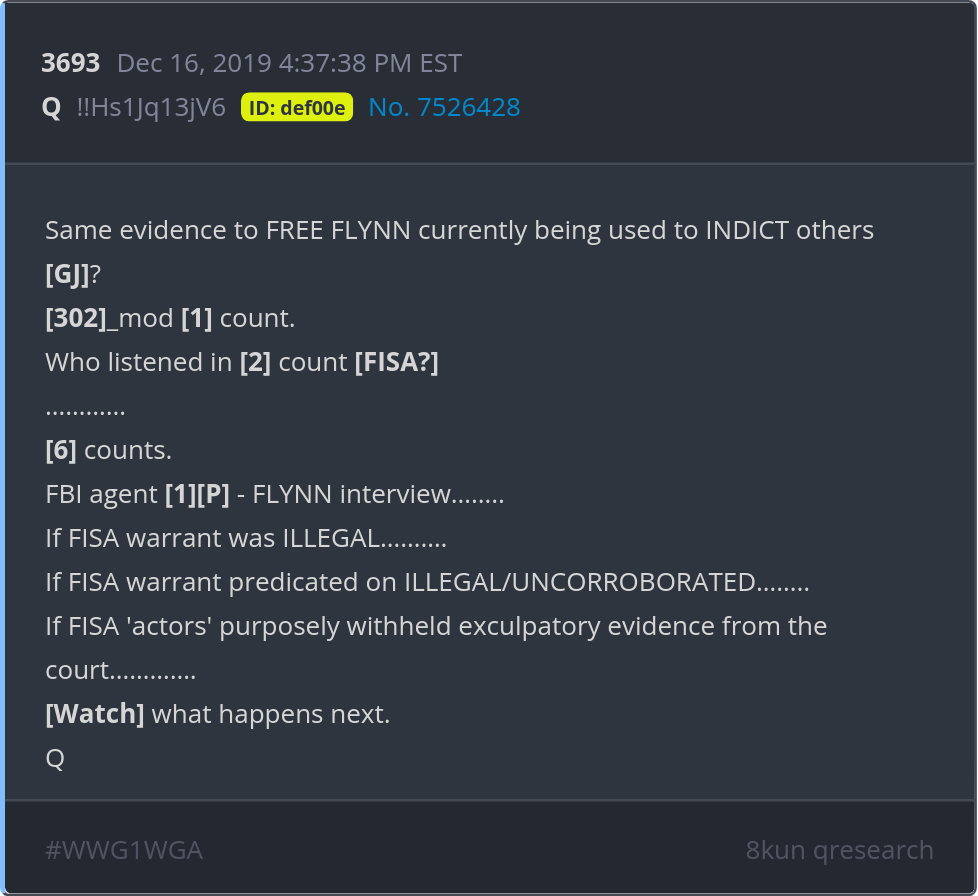Click the Q signature ending the post

coord(55,758)
